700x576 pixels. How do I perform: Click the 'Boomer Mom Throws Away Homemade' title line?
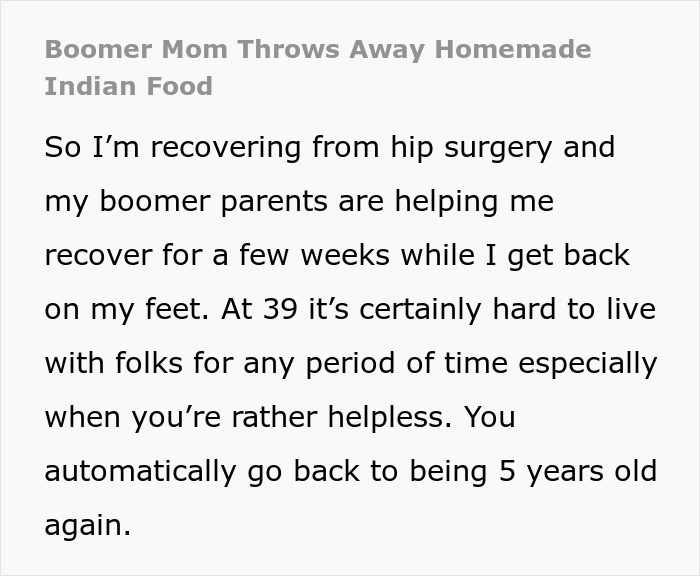(318, 49)
